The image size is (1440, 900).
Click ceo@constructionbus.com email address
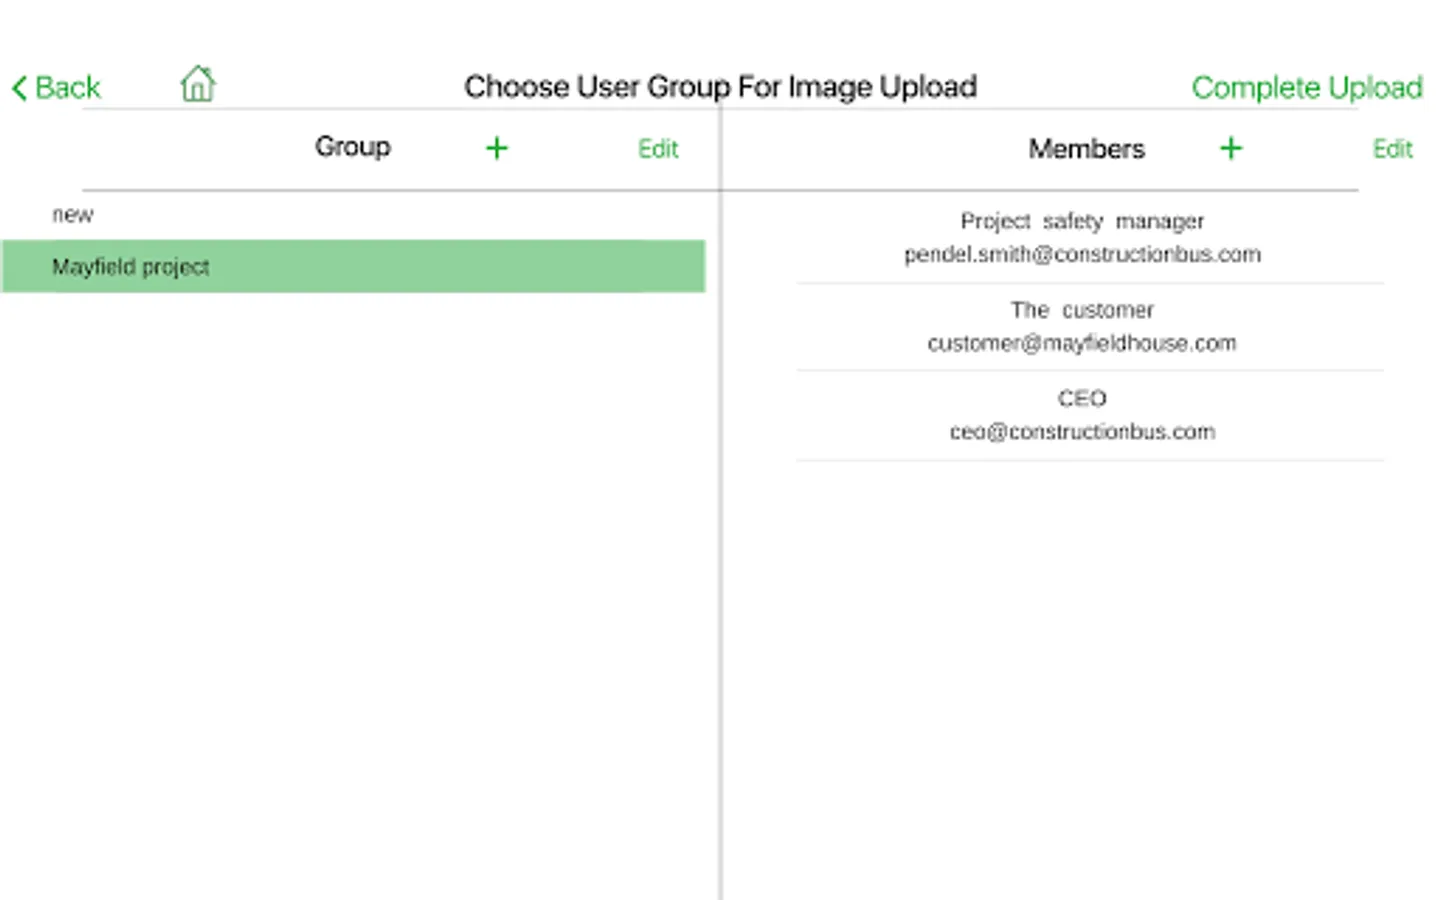click(1082, 432)
